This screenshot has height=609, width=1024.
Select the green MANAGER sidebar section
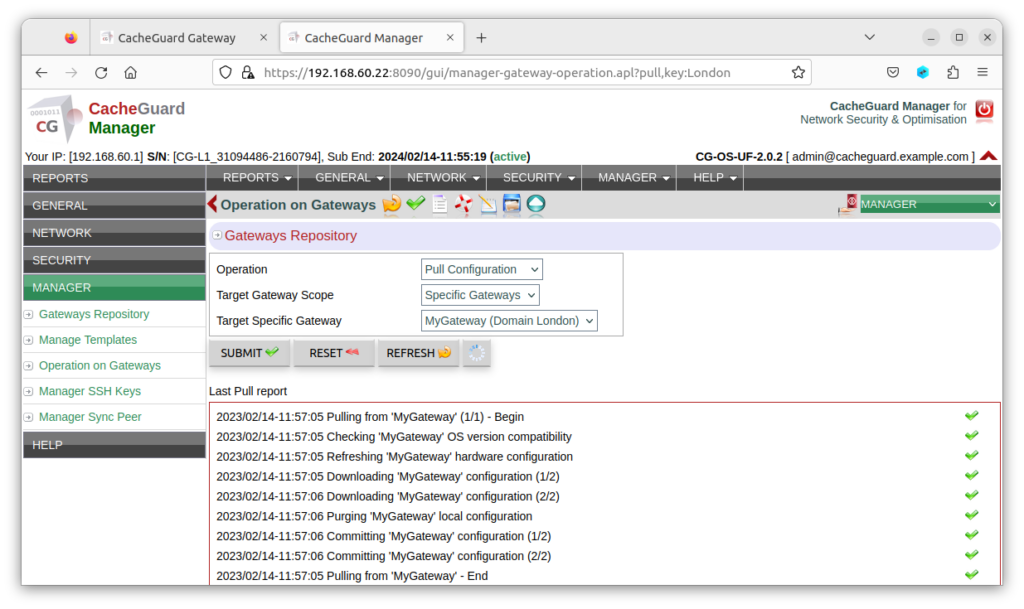point(114,288)
